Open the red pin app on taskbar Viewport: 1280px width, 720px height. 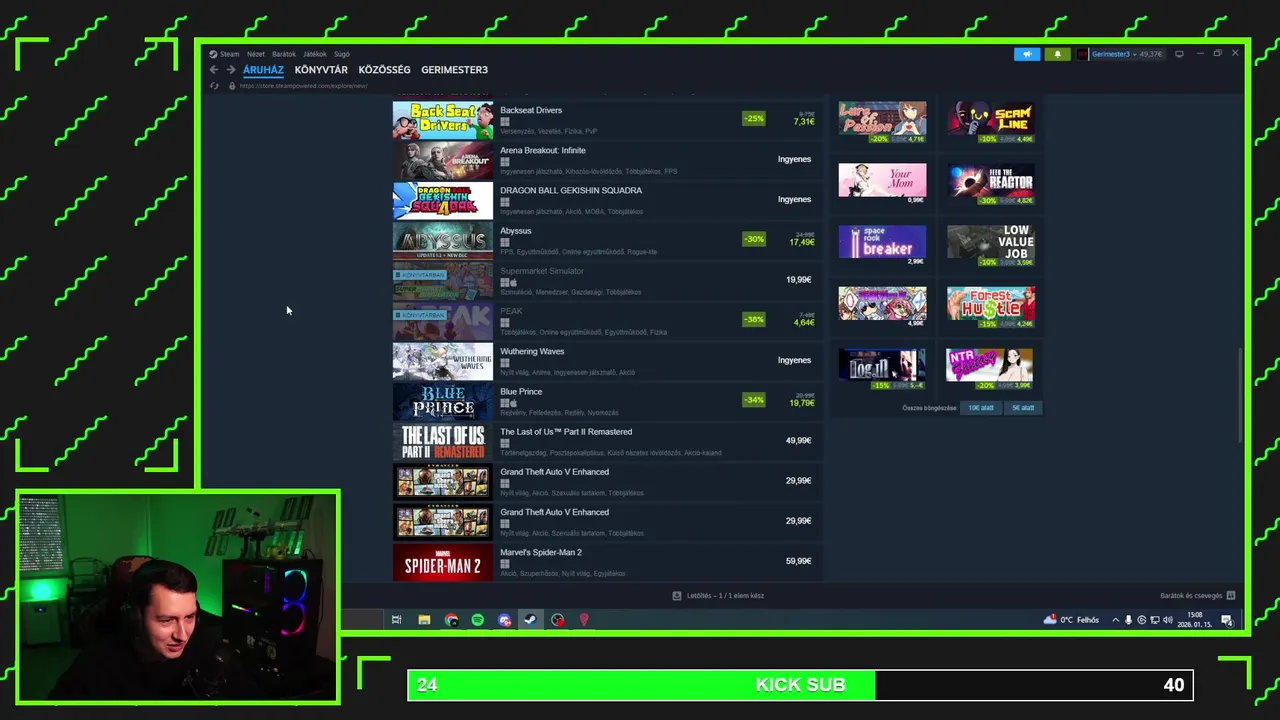point(584,620)
